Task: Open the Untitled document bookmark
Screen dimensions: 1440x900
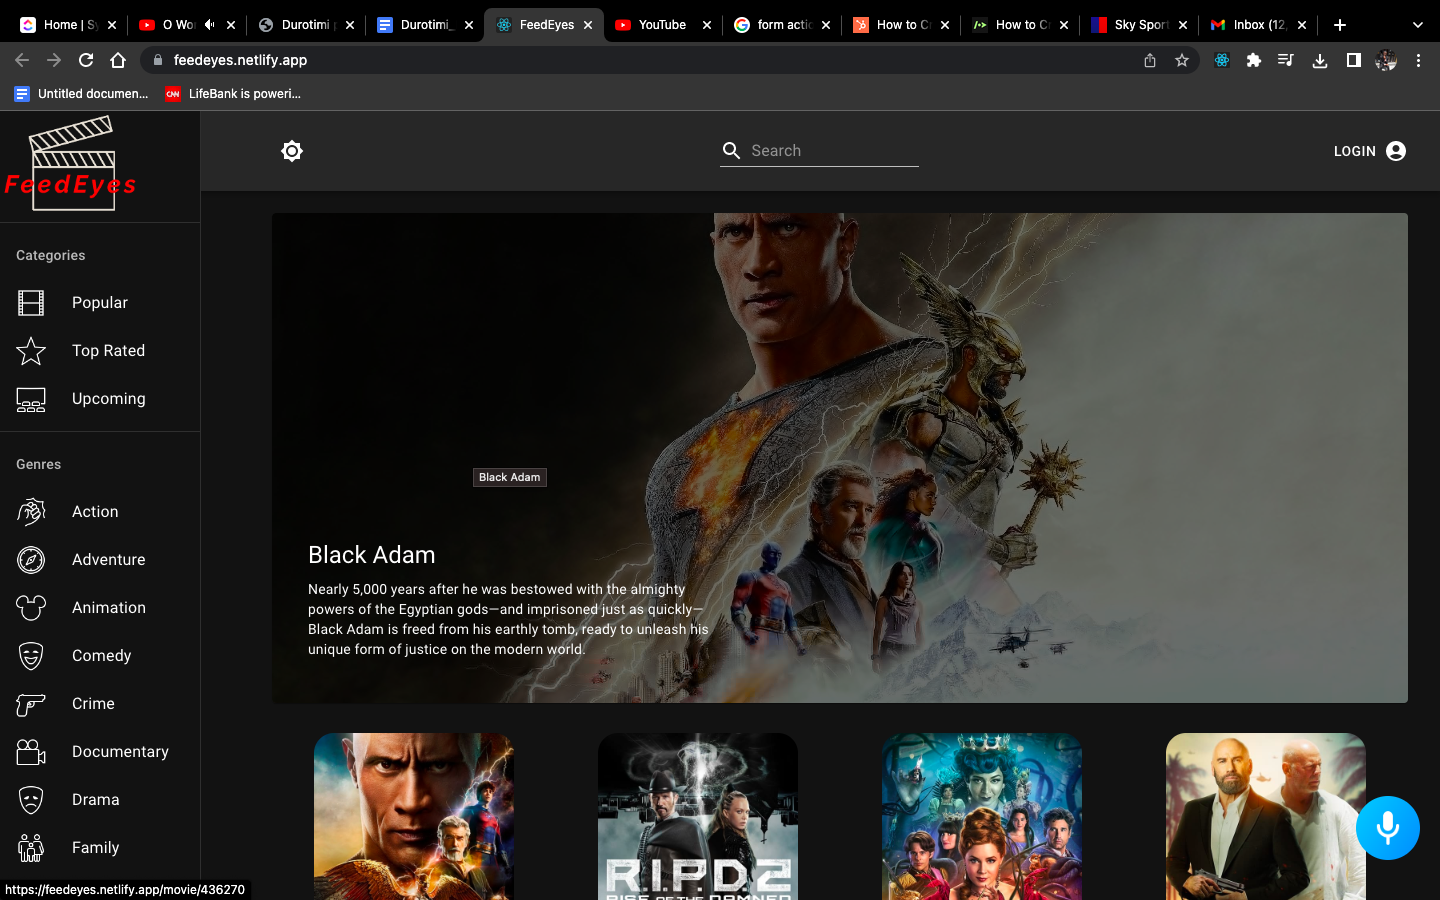Action: [81, 94]
